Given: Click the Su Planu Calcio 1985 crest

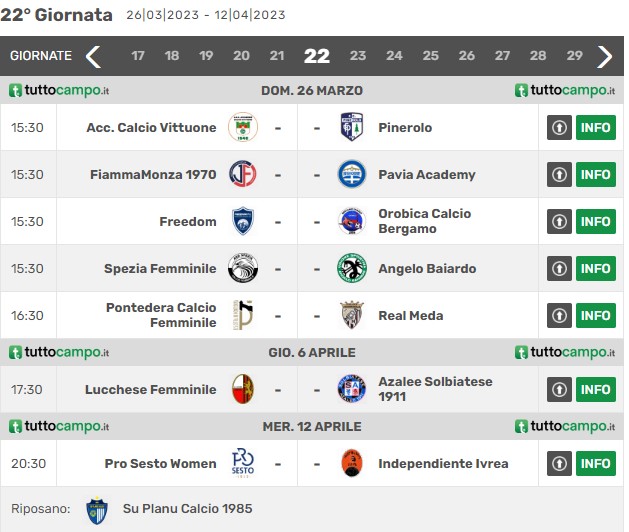Looking at the screenshot, I should [x=97, y=510].
